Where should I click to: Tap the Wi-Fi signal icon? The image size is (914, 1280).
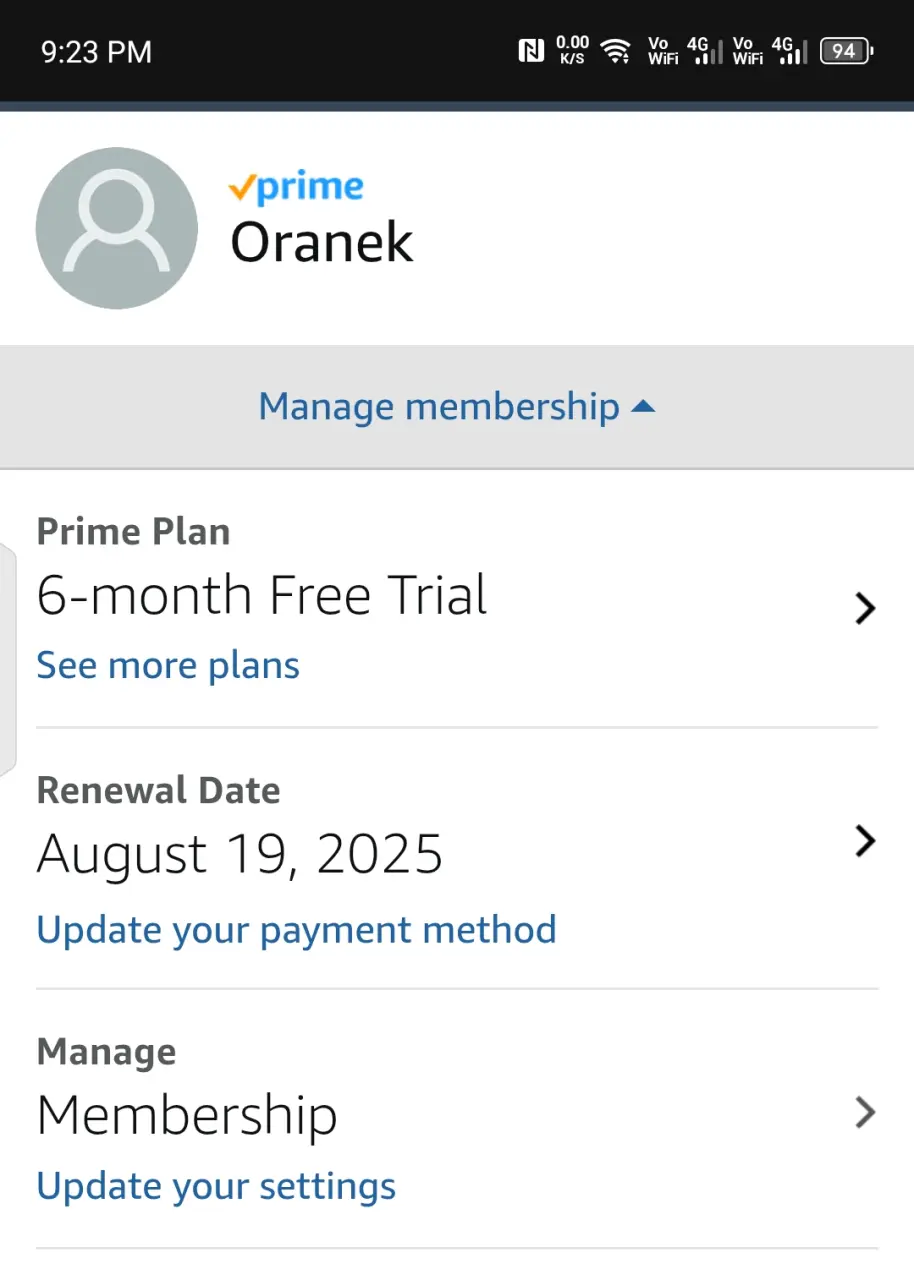tap(615, 51)
